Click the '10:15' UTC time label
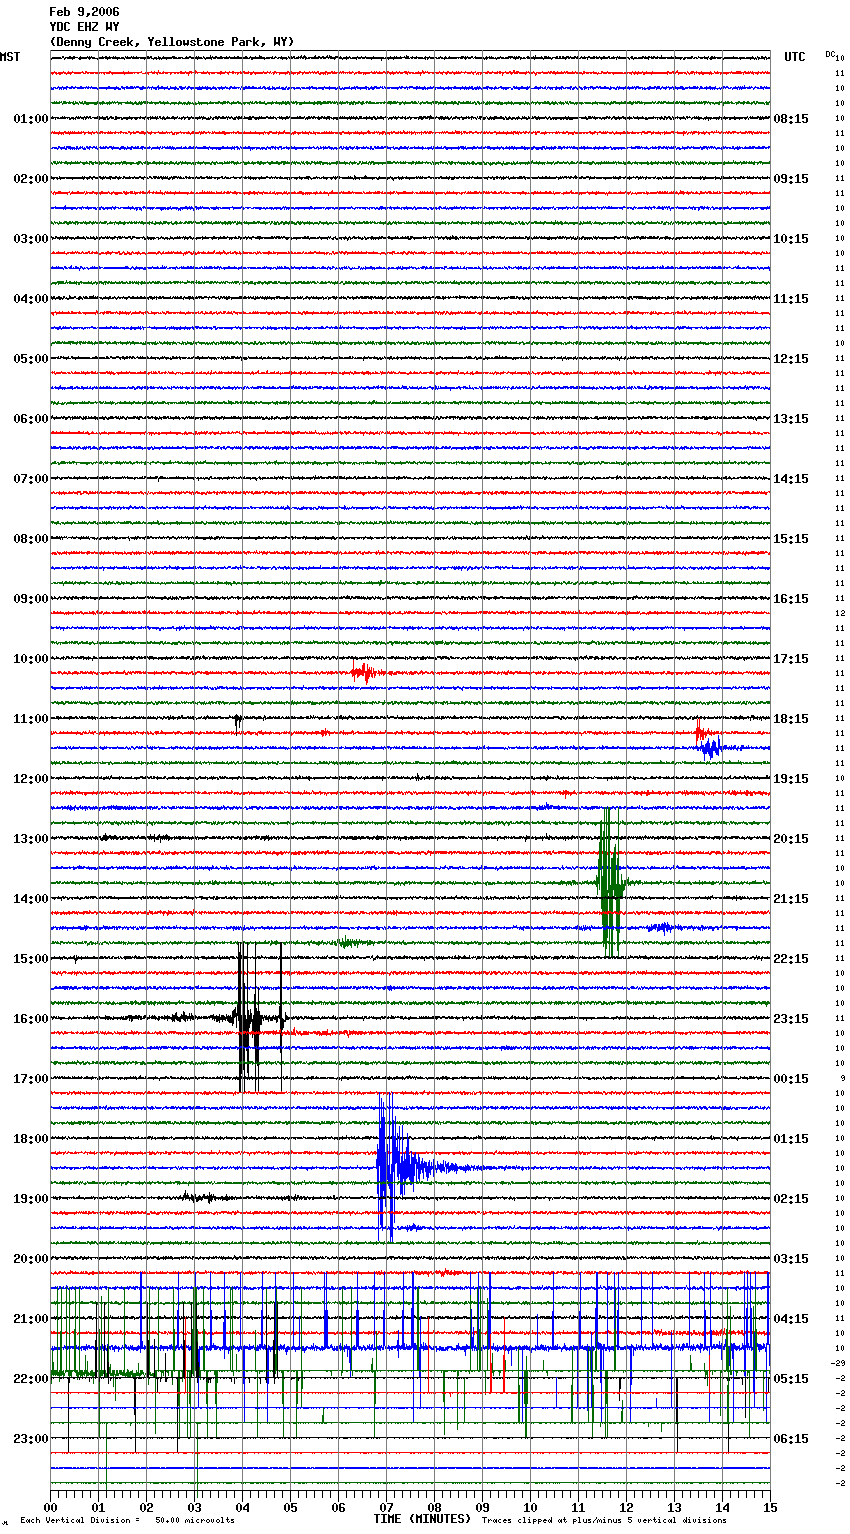The height and width of the screenshot is (1534, 850). click(791, 239)
